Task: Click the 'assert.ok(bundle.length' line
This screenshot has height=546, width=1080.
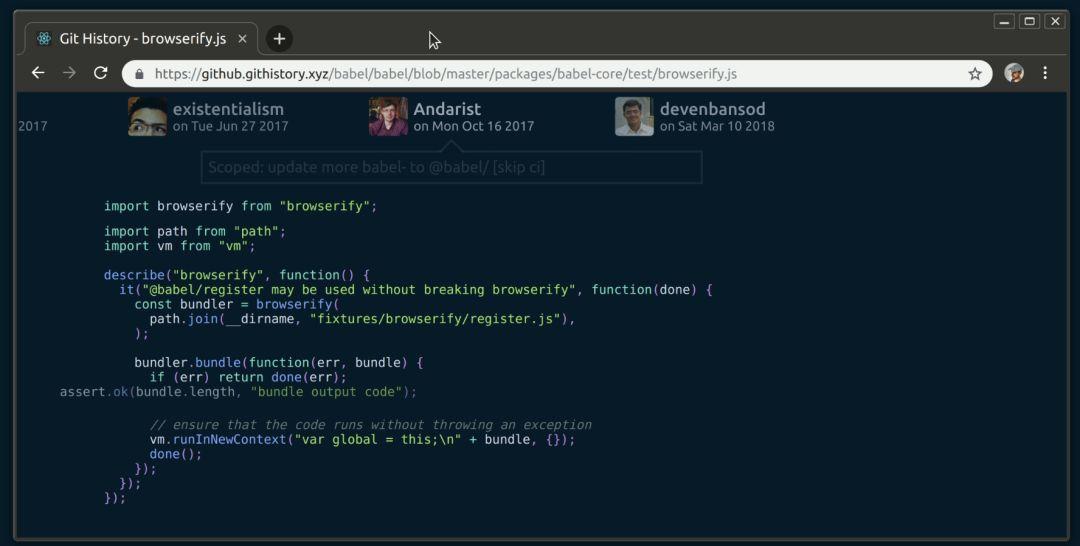Action: [x=238, y=392]
